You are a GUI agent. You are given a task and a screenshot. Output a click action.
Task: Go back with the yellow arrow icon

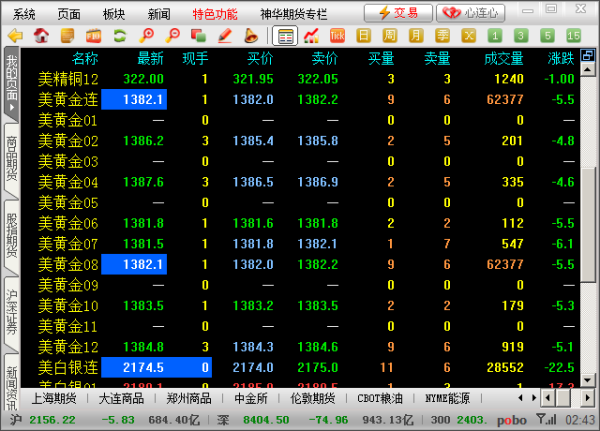click(x=16, y=36)
